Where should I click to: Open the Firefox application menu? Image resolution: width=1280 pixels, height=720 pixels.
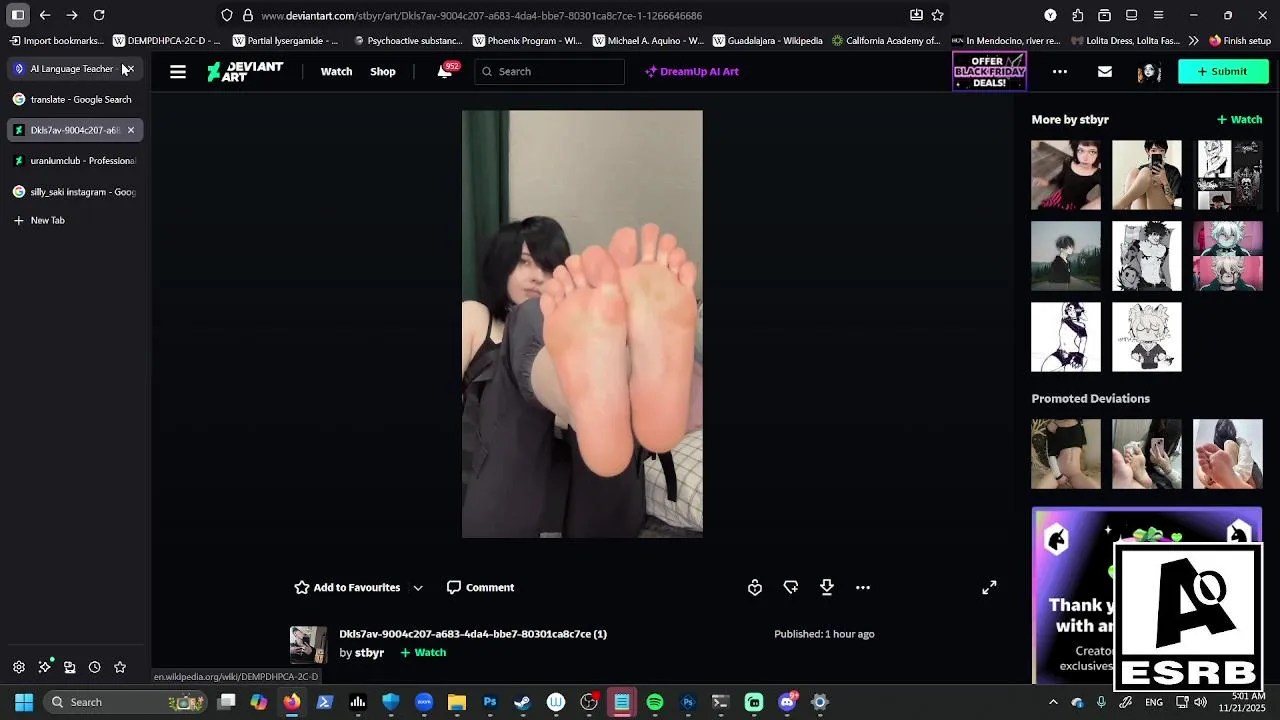(x=1158, y=15)
